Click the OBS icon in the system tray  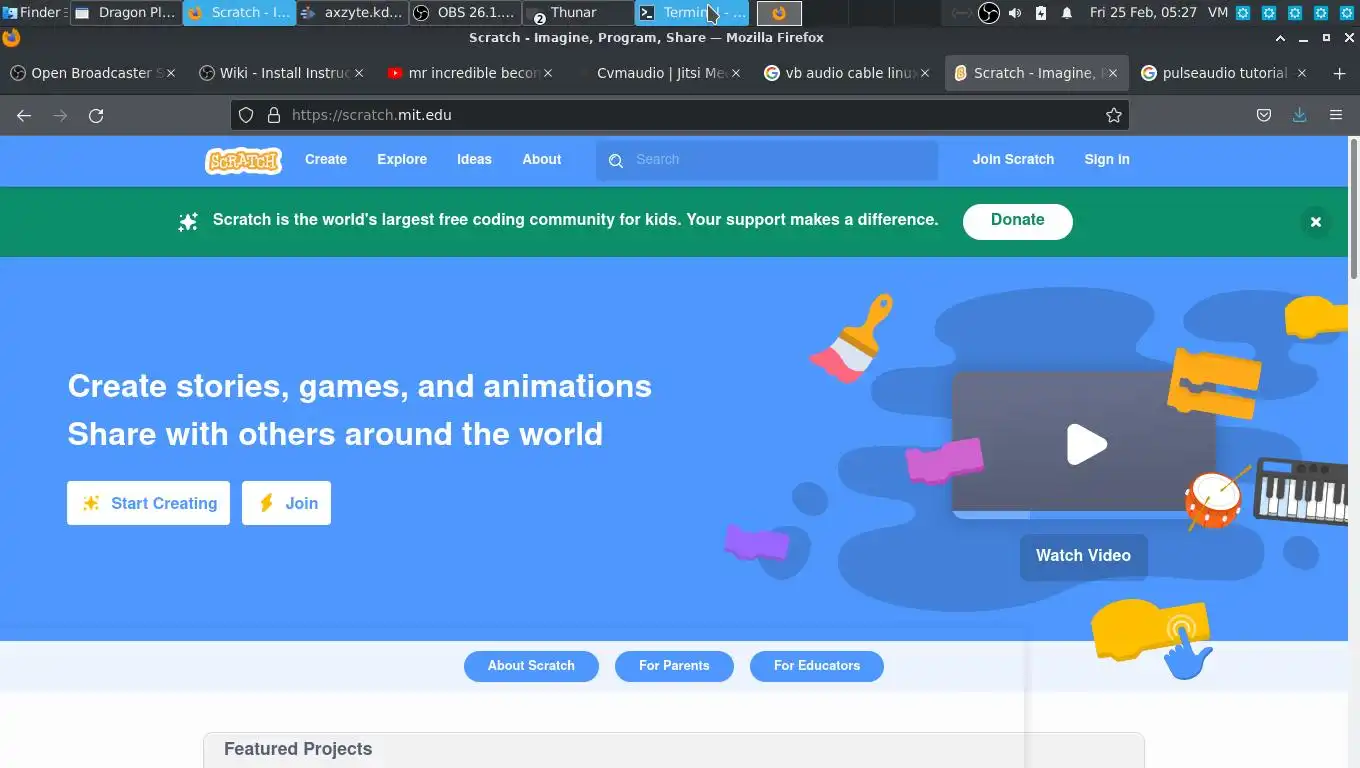[988, 13]
